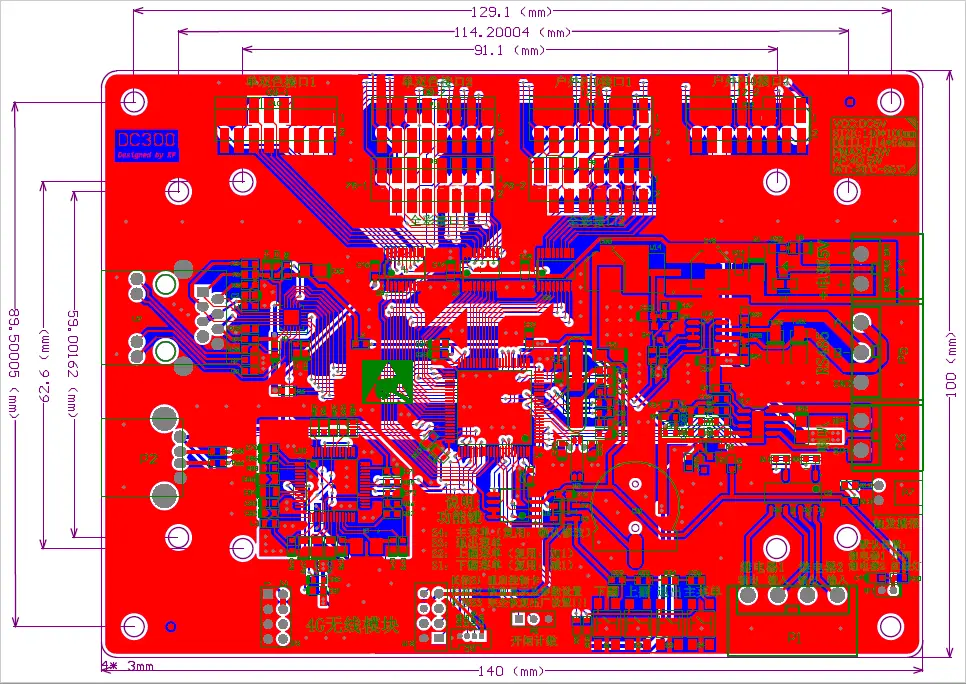The width and height of the screenshot is (966, 684).
Task: Click the 62.9 (mm) vertical dimension label
Action: point(43,364)
